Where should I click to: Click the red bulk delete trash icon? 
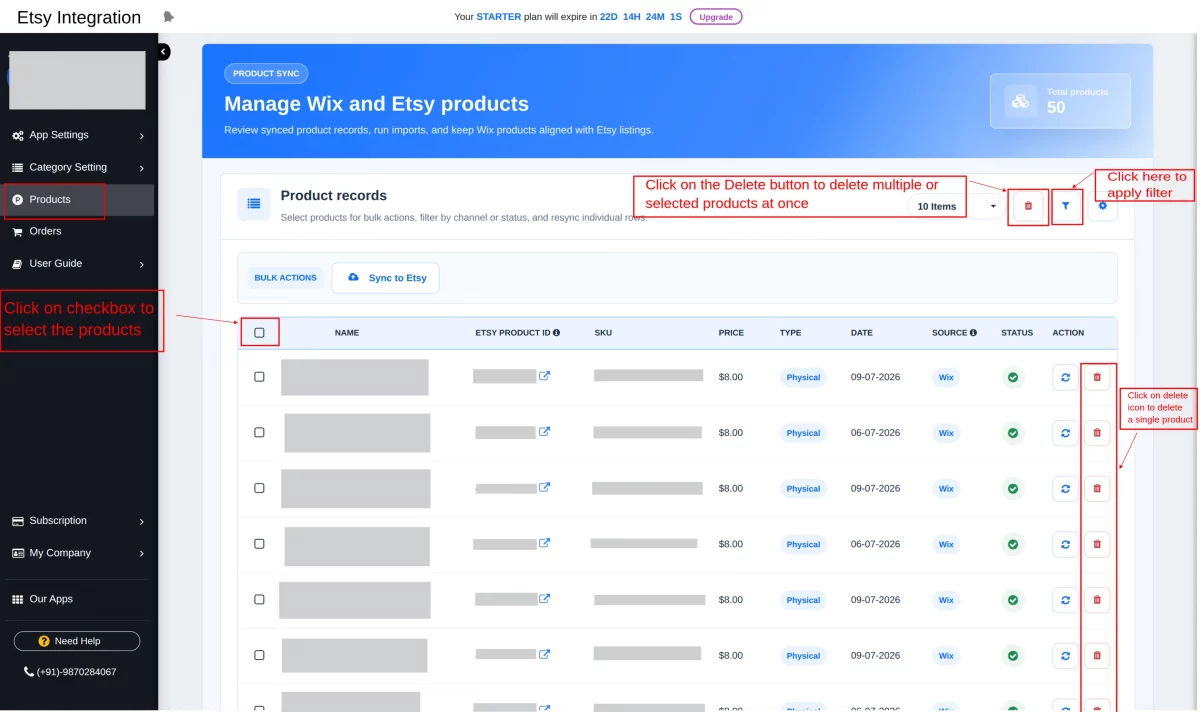1028,206
